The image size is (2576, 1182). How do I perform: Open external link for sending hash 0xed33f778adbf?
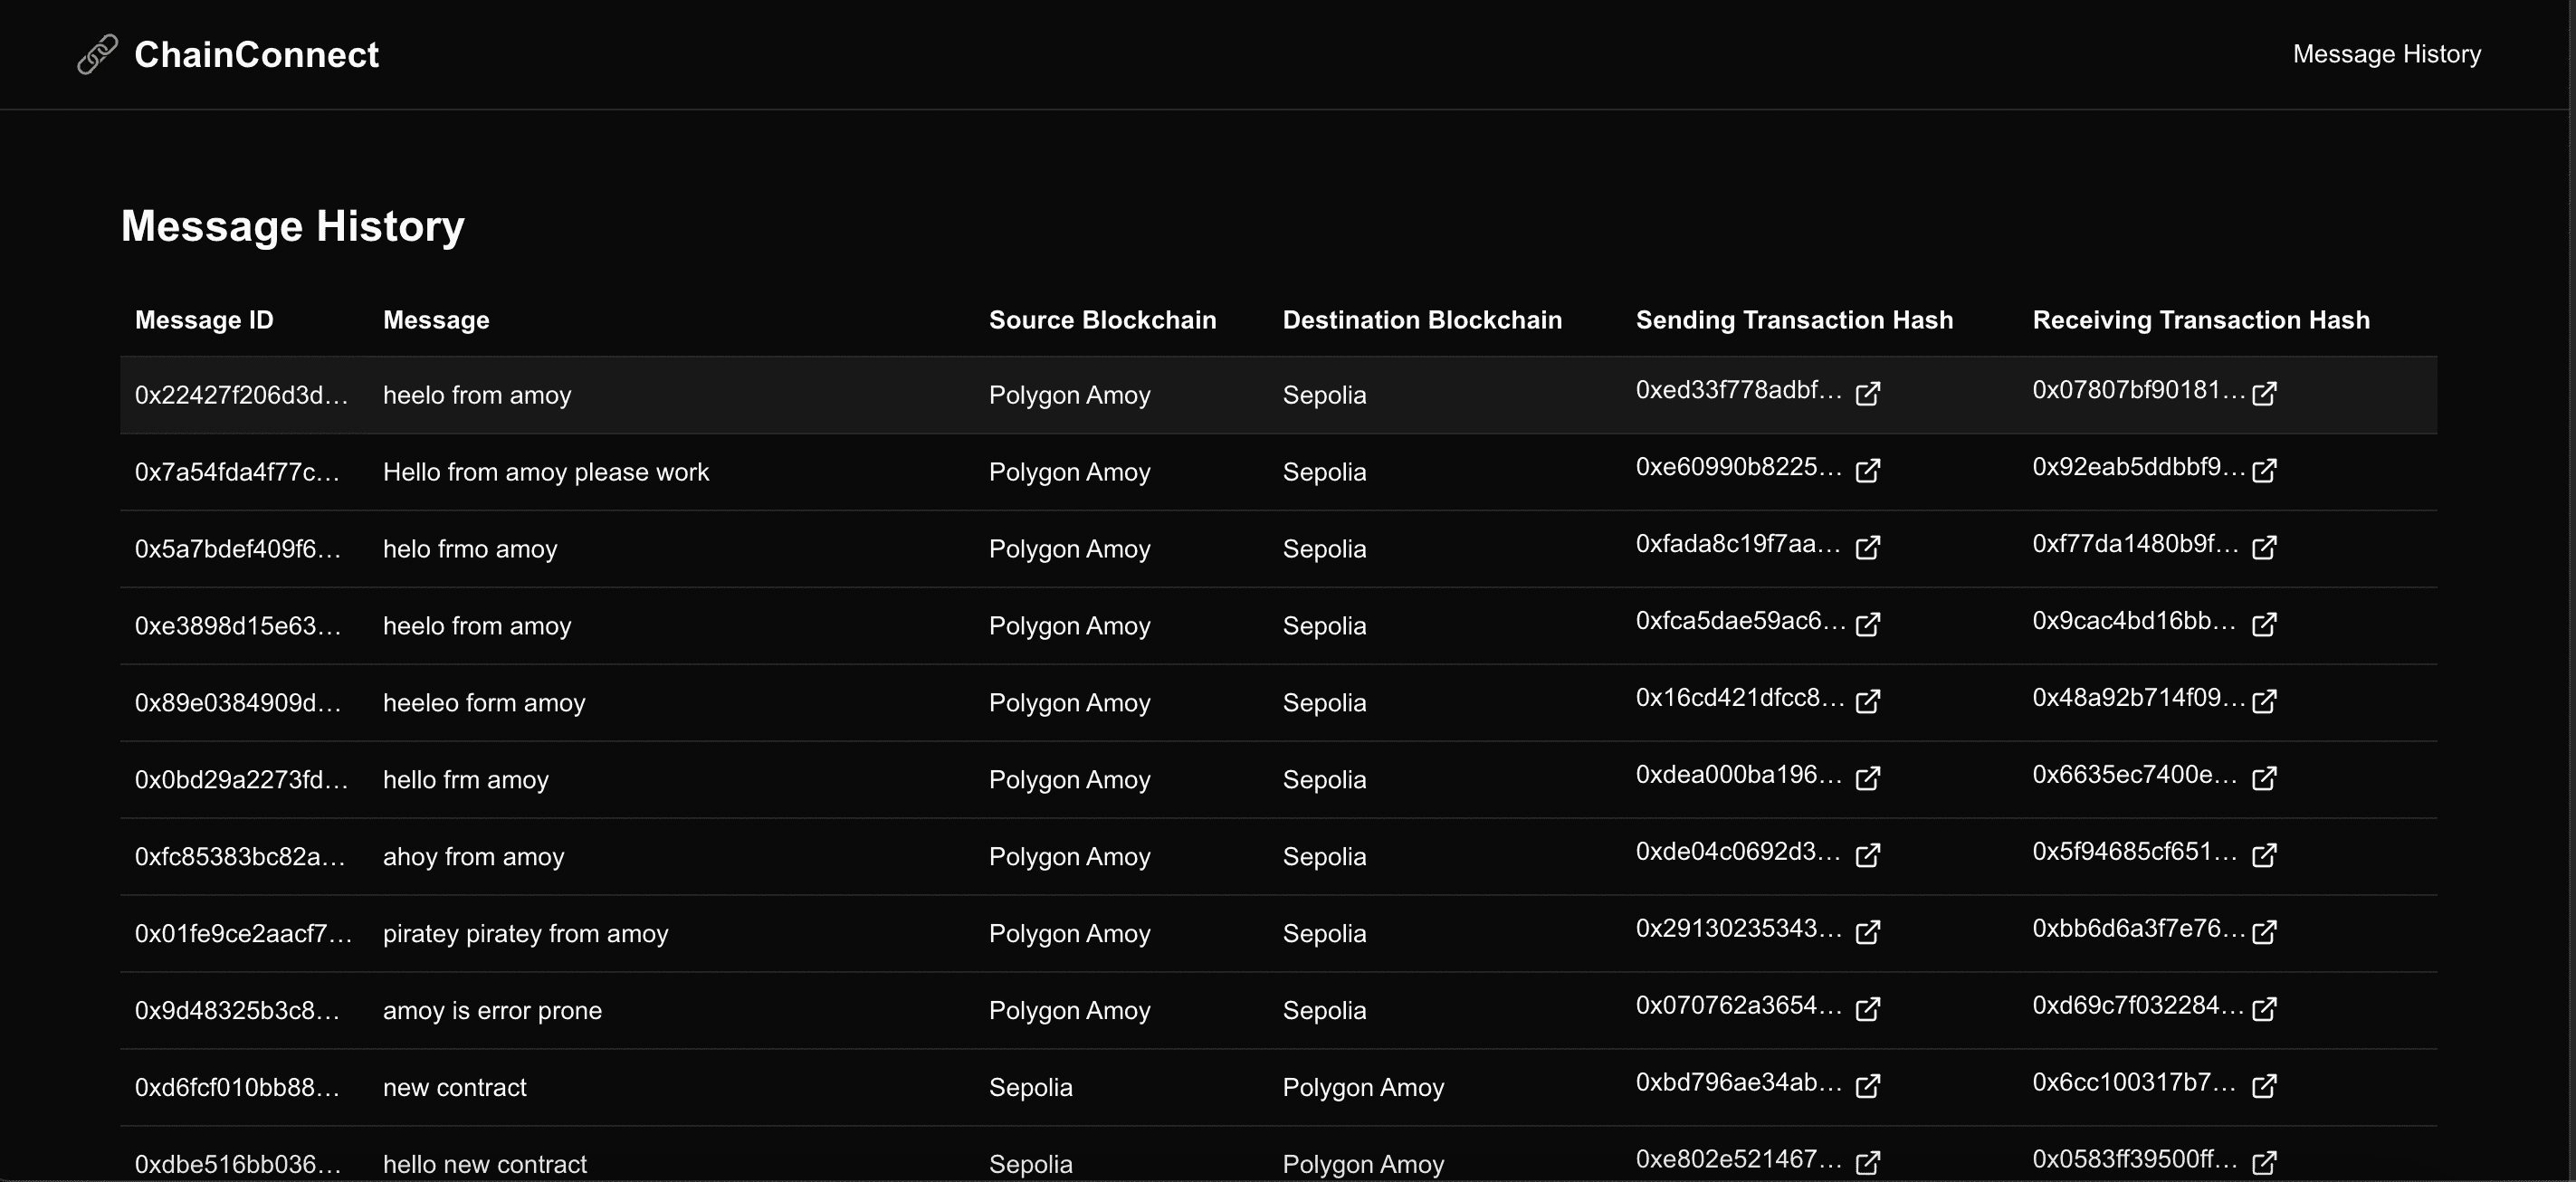(1867, 393)
